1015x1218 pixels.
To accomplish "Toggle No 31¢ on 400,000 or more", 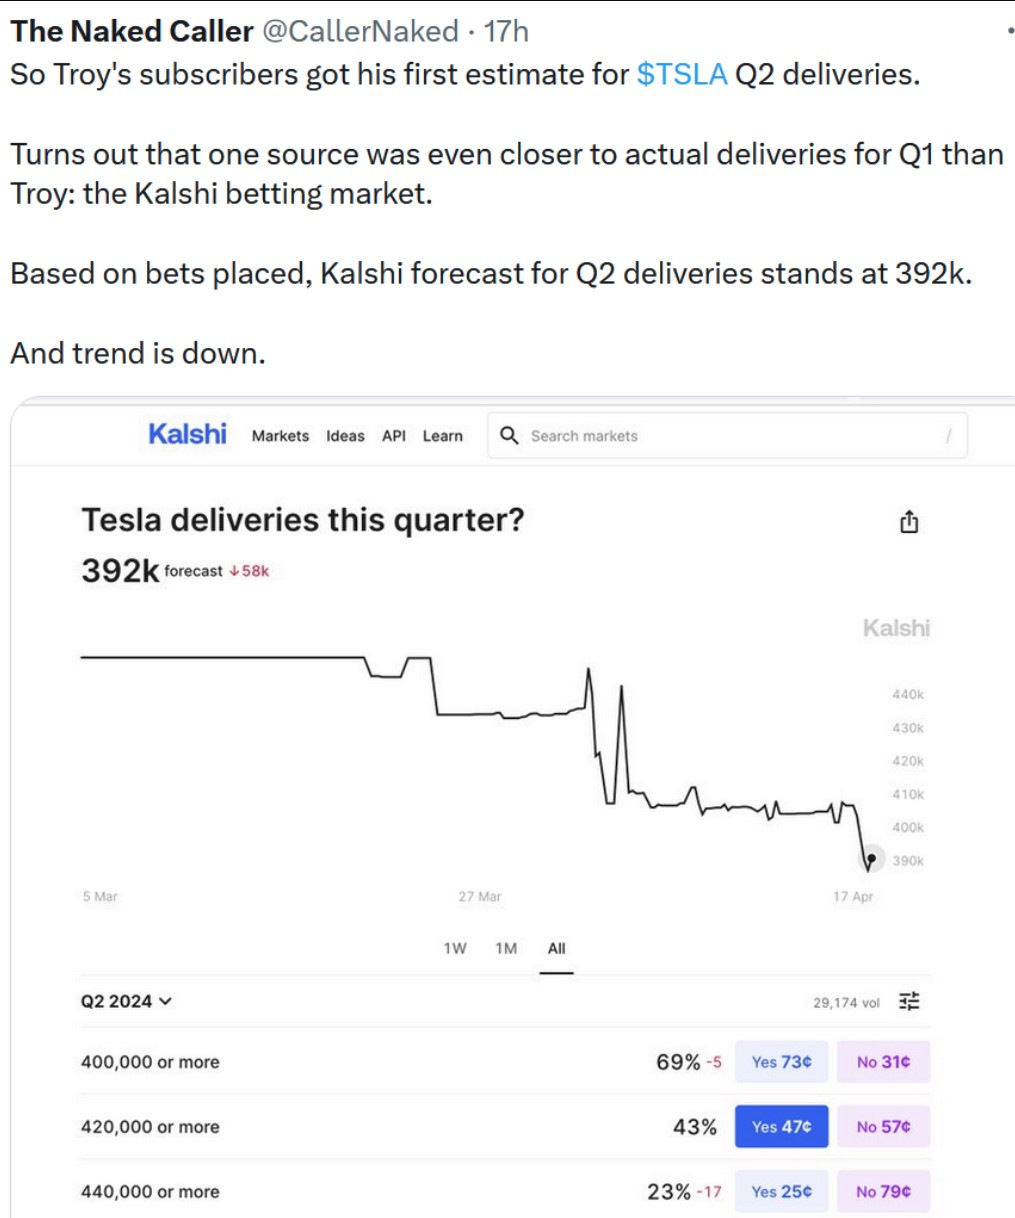I will 884,1061.
